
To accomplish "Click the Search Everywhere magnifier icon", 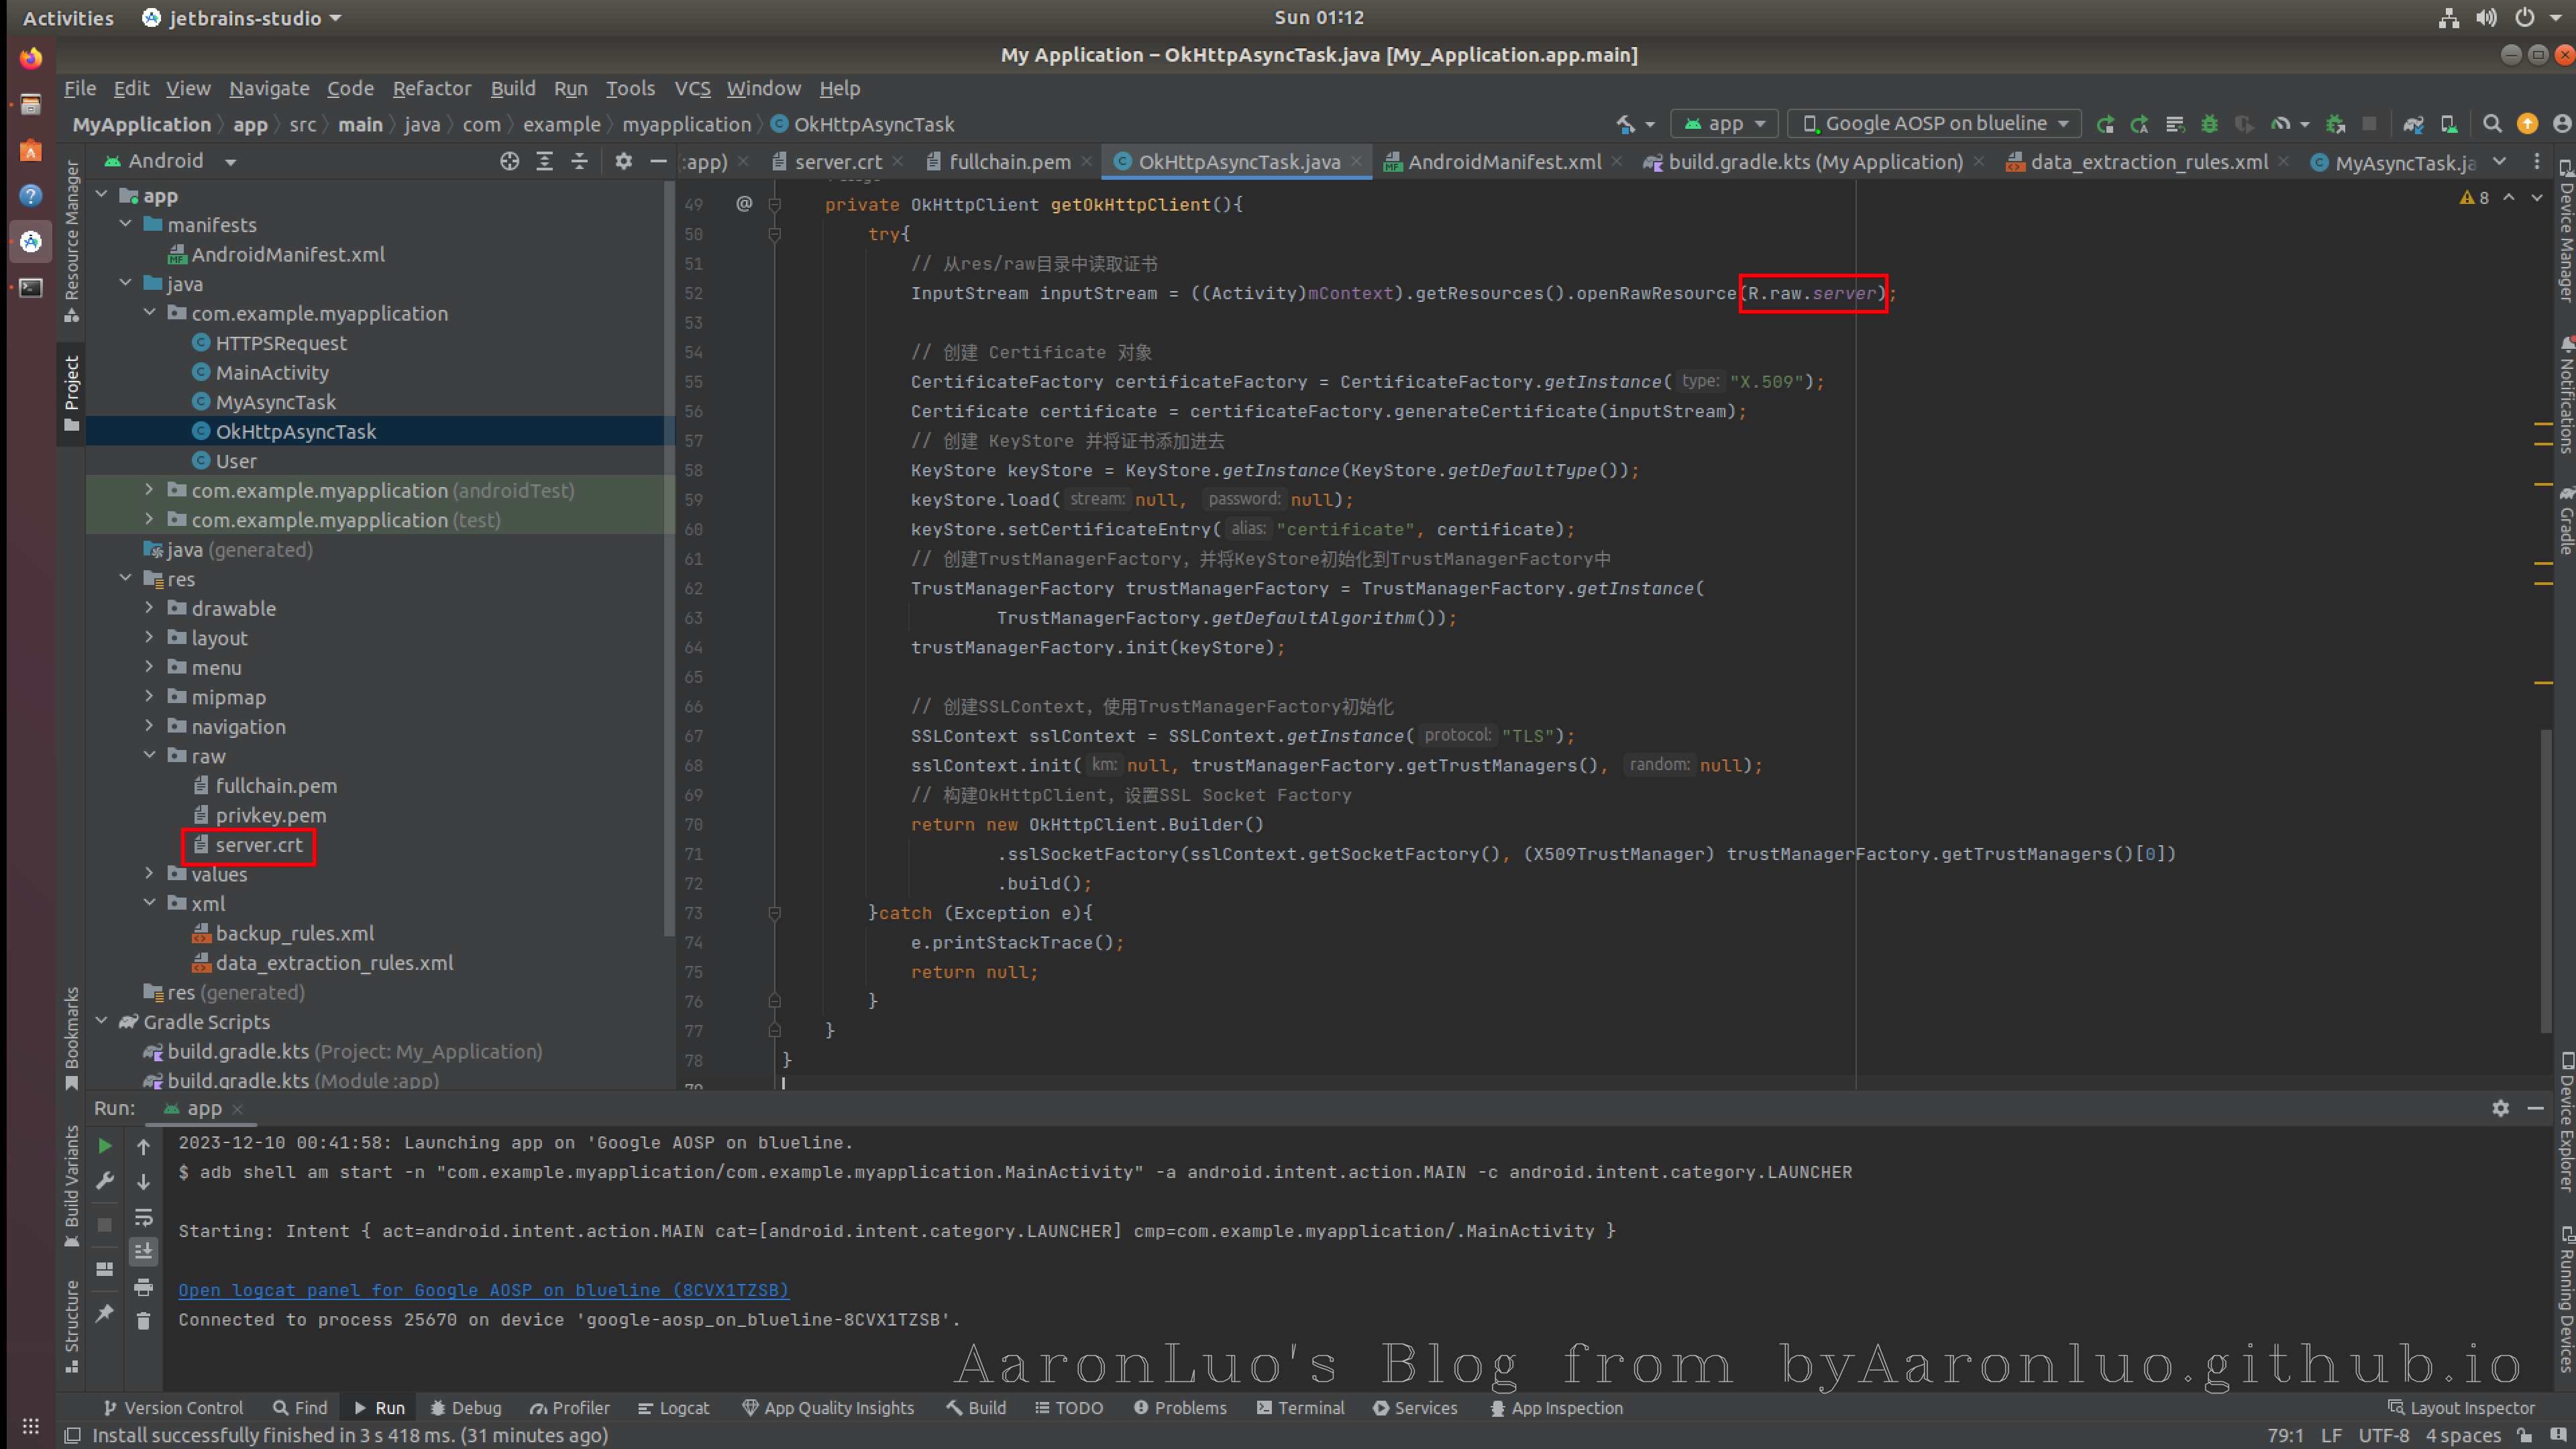I will [x=2492, y=124].
